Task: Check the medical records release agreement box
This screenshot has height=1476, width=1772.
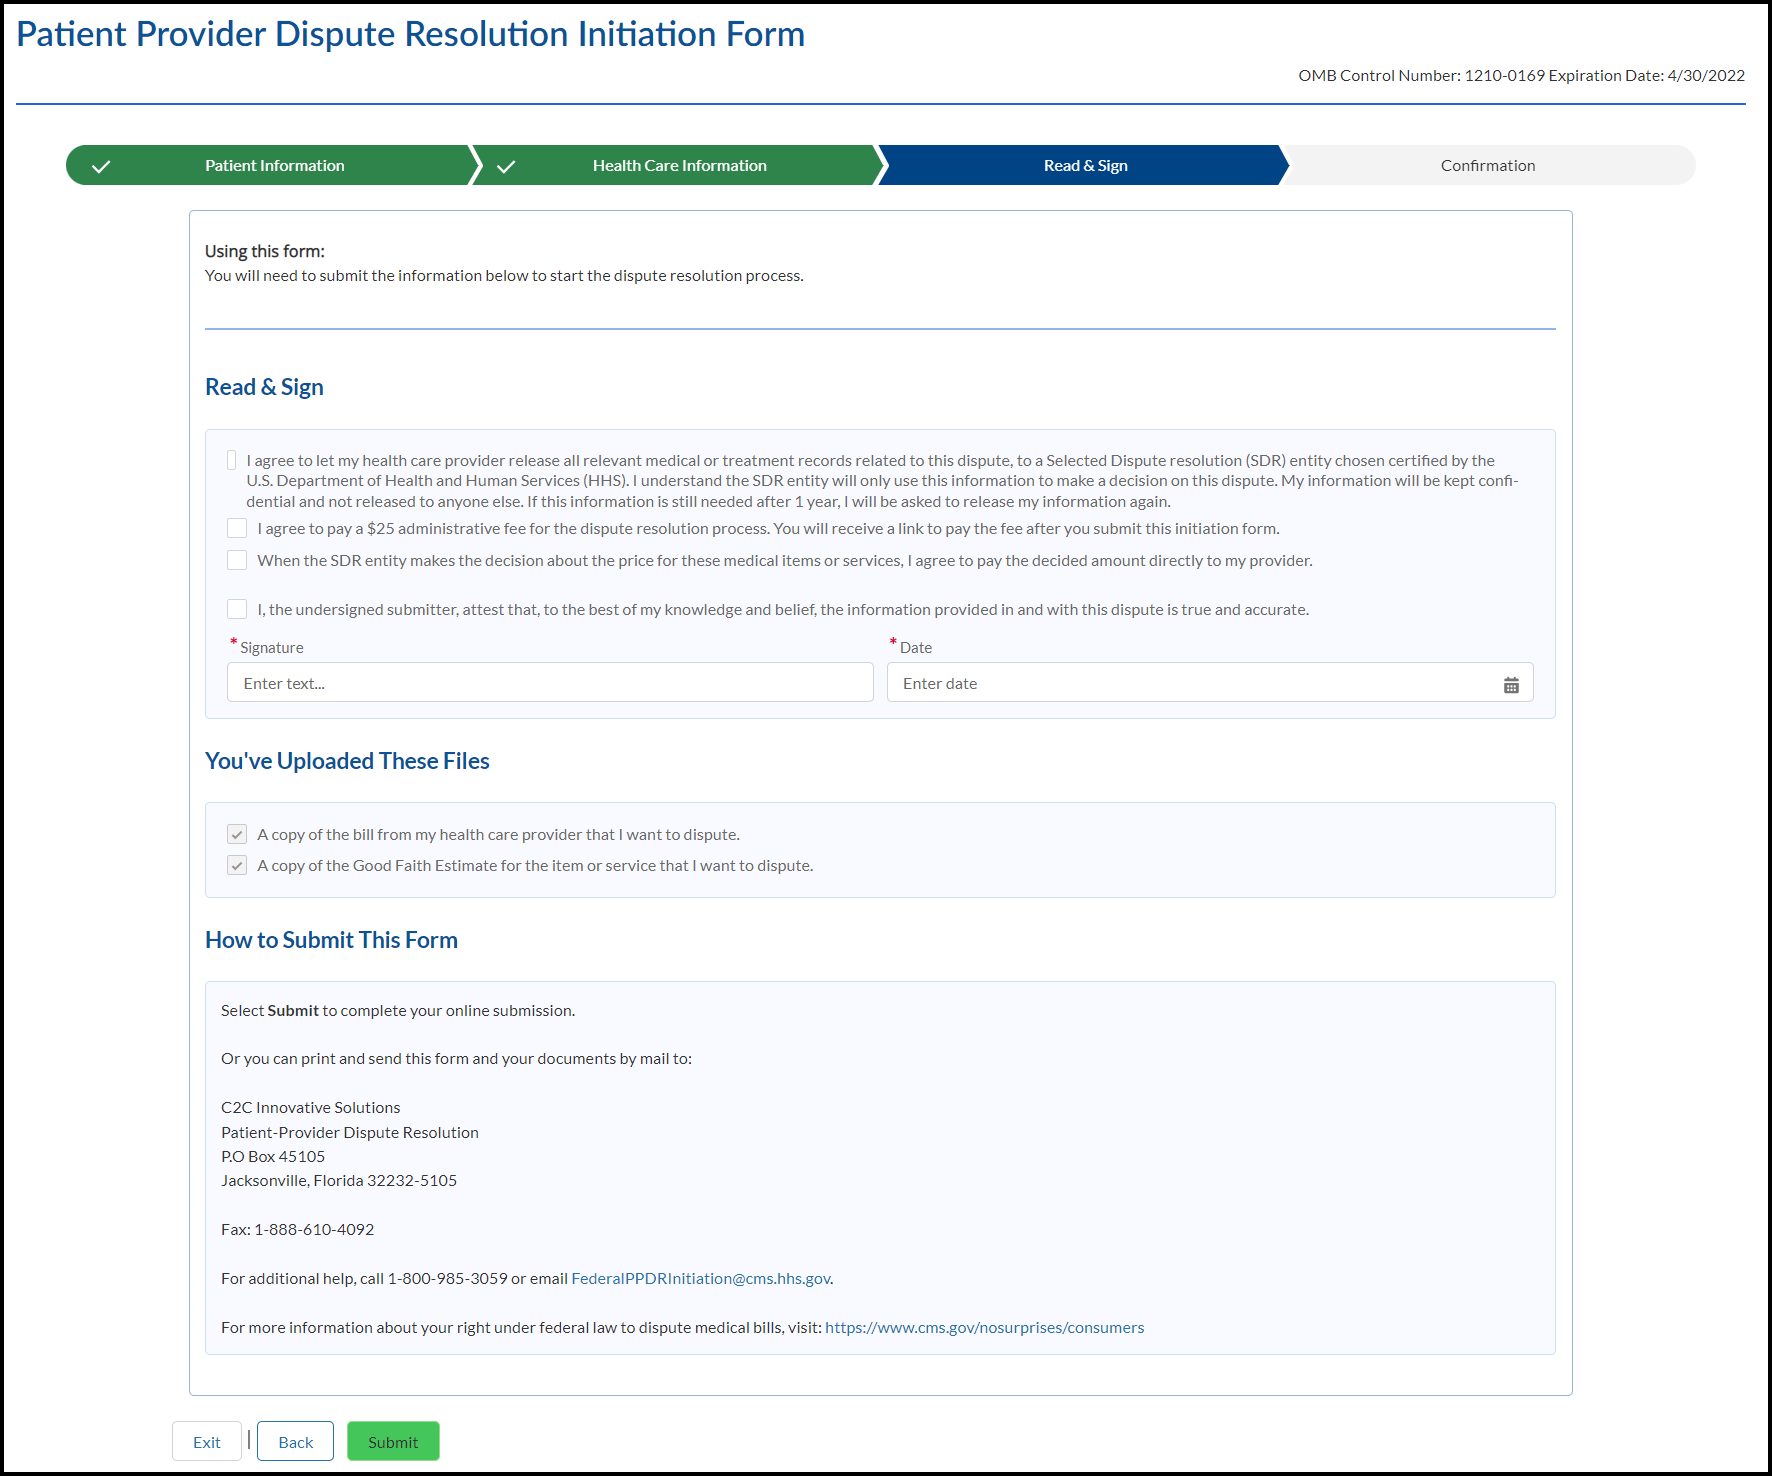Action: pos(232,460)
